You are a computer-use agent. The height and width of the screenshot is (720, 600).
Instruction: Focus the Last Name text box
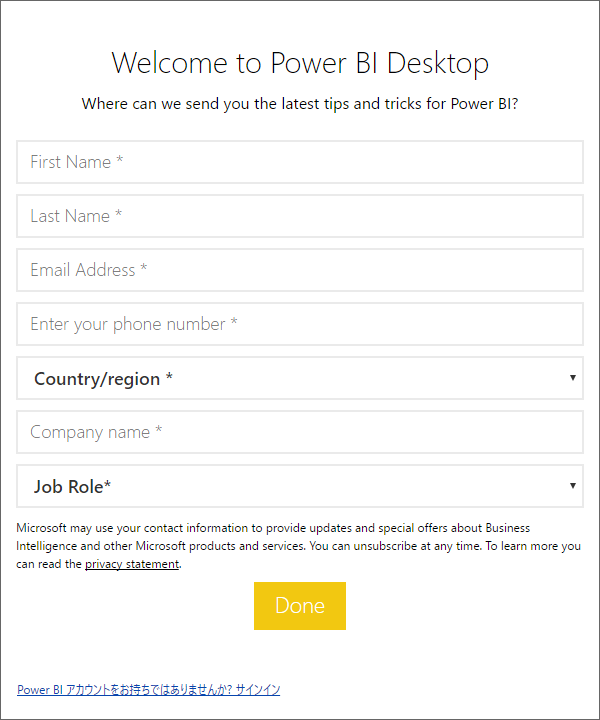(x=300, y=216)
